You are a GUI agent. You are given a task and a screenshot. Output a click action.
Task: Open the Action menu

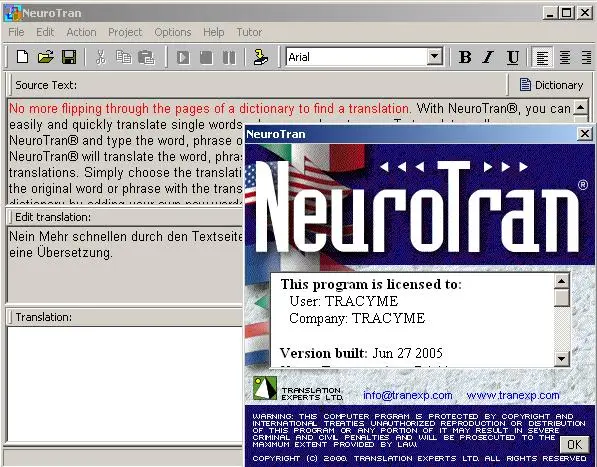point(81,32)
